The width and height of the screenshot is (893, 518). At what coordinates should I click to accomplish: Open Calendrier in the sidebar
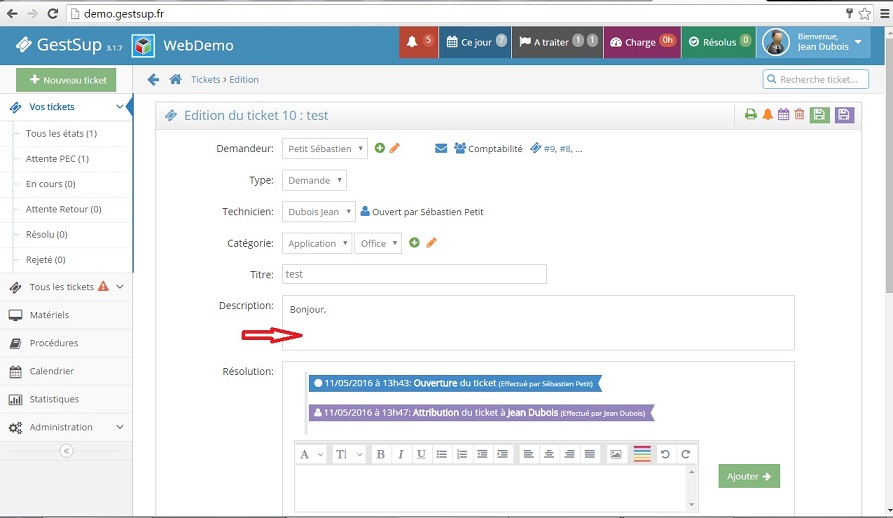click(66, 371)
